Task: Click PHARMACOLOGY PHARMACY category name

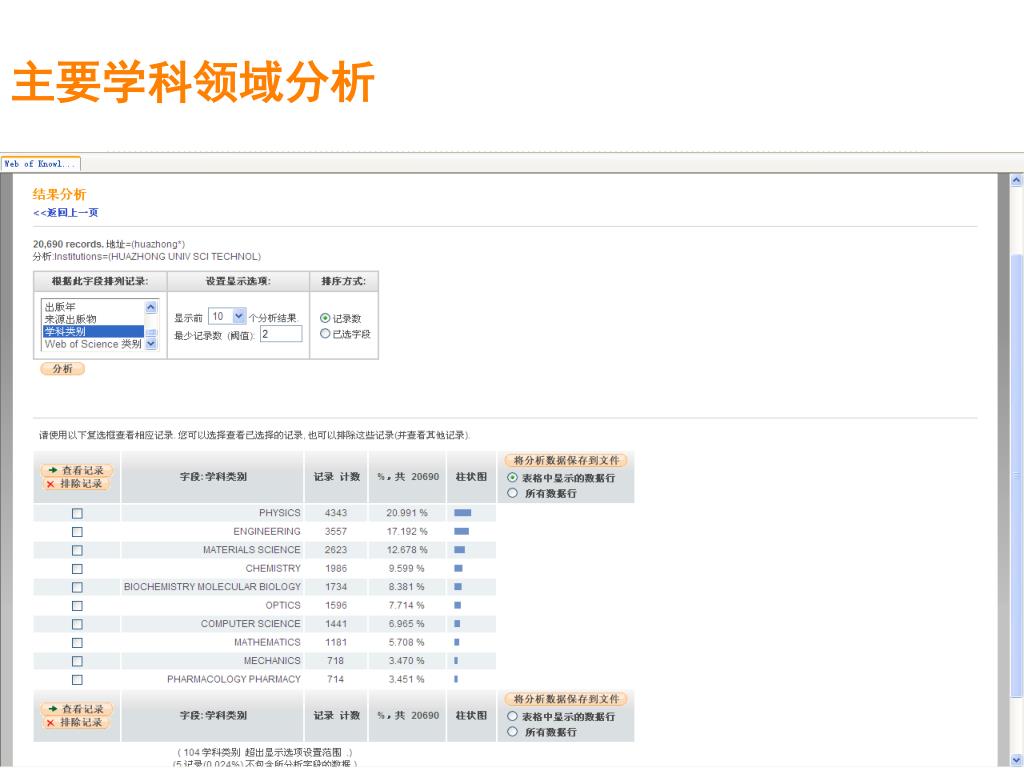Action: (x=234, y=680)
